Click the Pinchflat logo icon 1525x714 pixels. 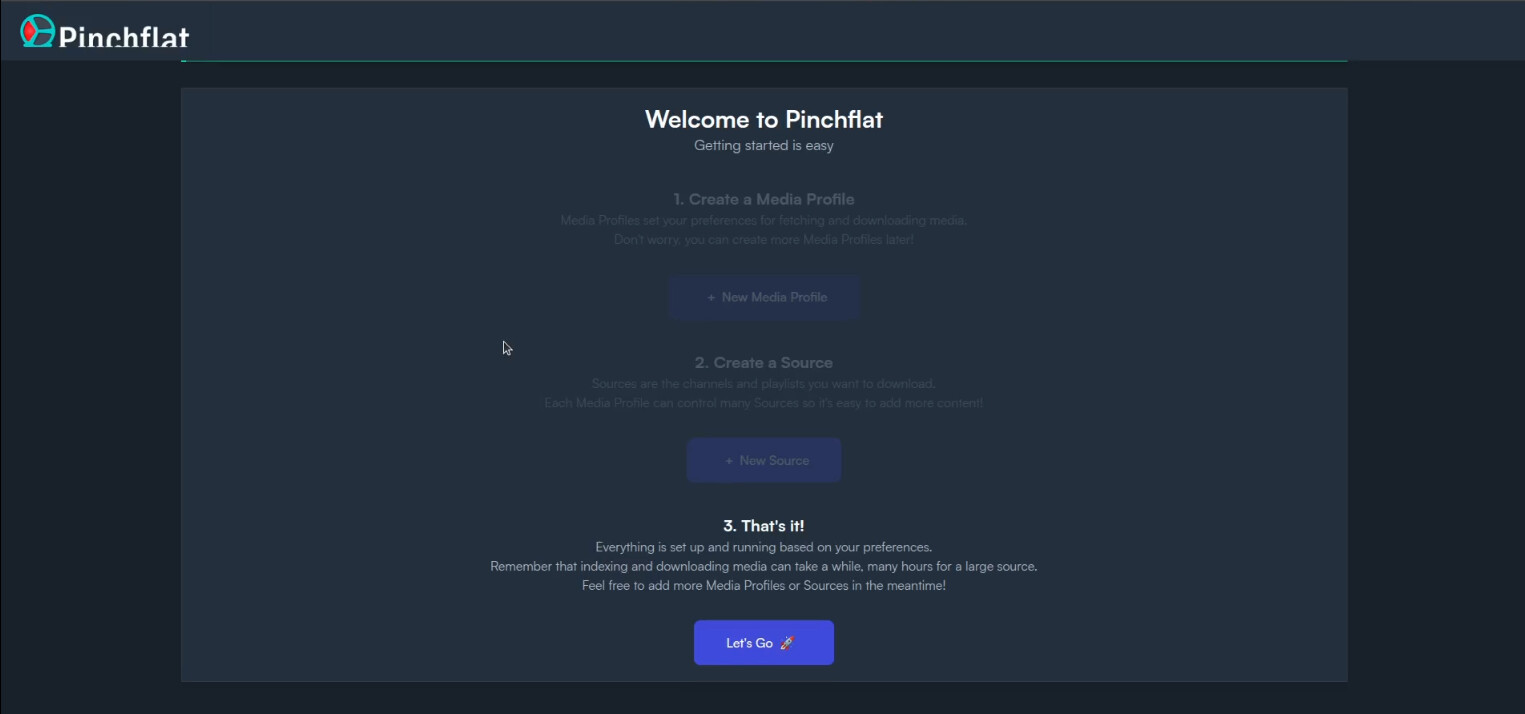37,31
